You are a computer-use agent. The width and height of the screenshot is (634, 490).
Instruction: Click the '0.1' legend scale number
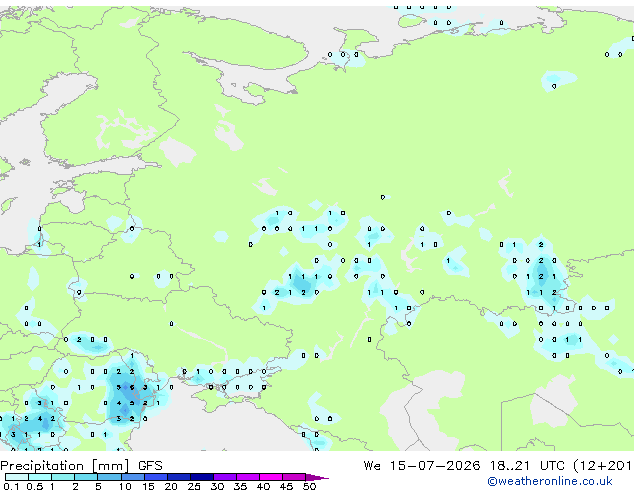11,486
